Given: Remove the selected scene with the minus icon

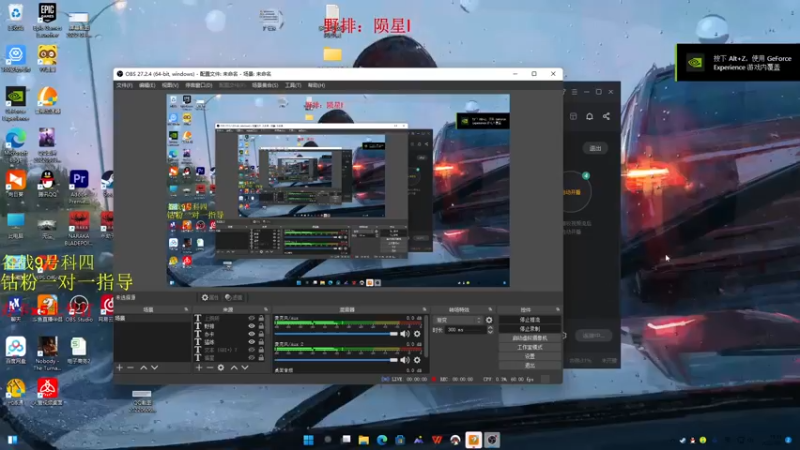Looking at the screenshot, I should (131, 367).
